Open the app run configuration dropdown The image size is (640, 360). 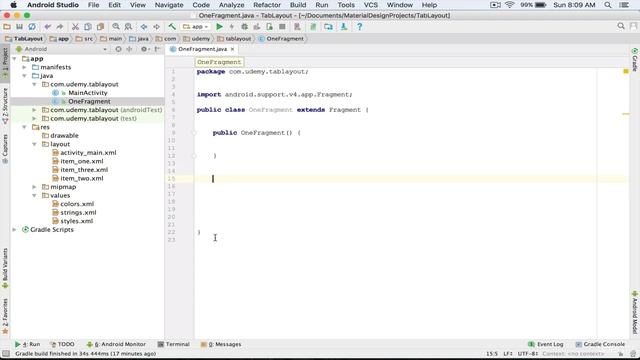point(196,27)
